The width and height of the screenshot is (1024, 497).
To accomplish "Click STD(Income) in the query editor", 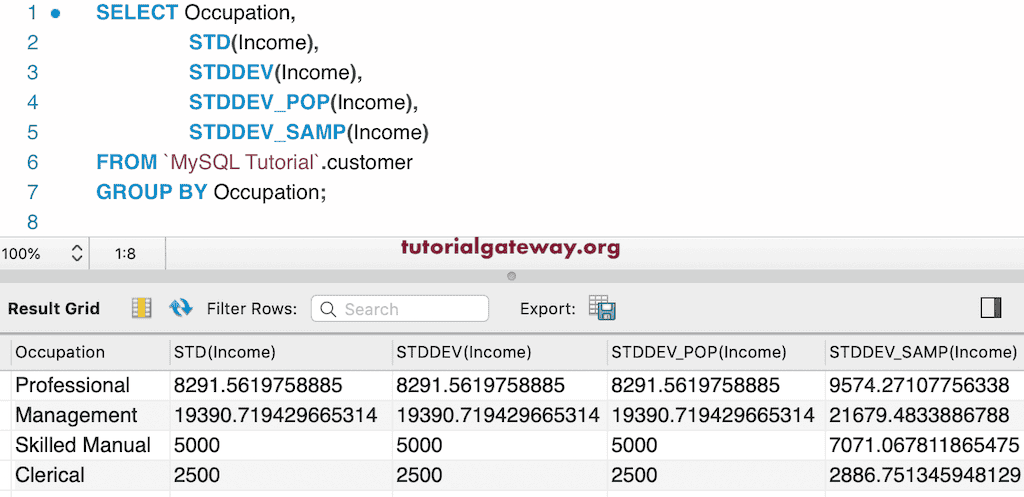I will 250,42.
